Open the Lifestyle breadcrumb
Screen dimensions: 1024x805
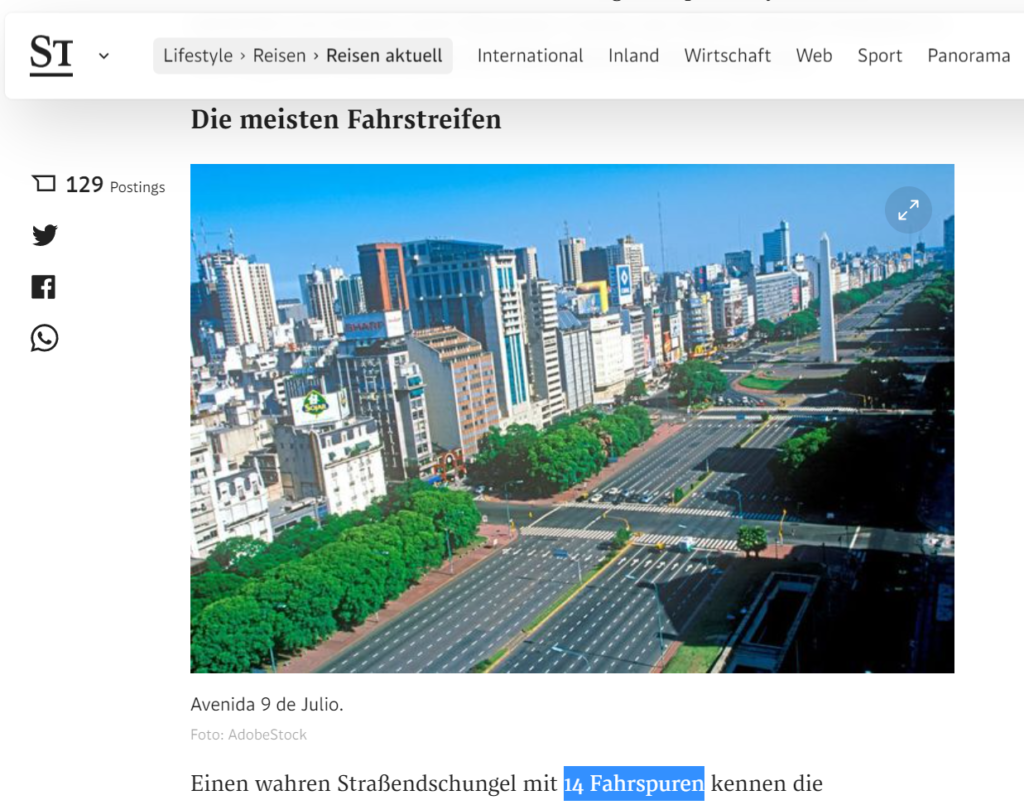[x=198, y=56]
